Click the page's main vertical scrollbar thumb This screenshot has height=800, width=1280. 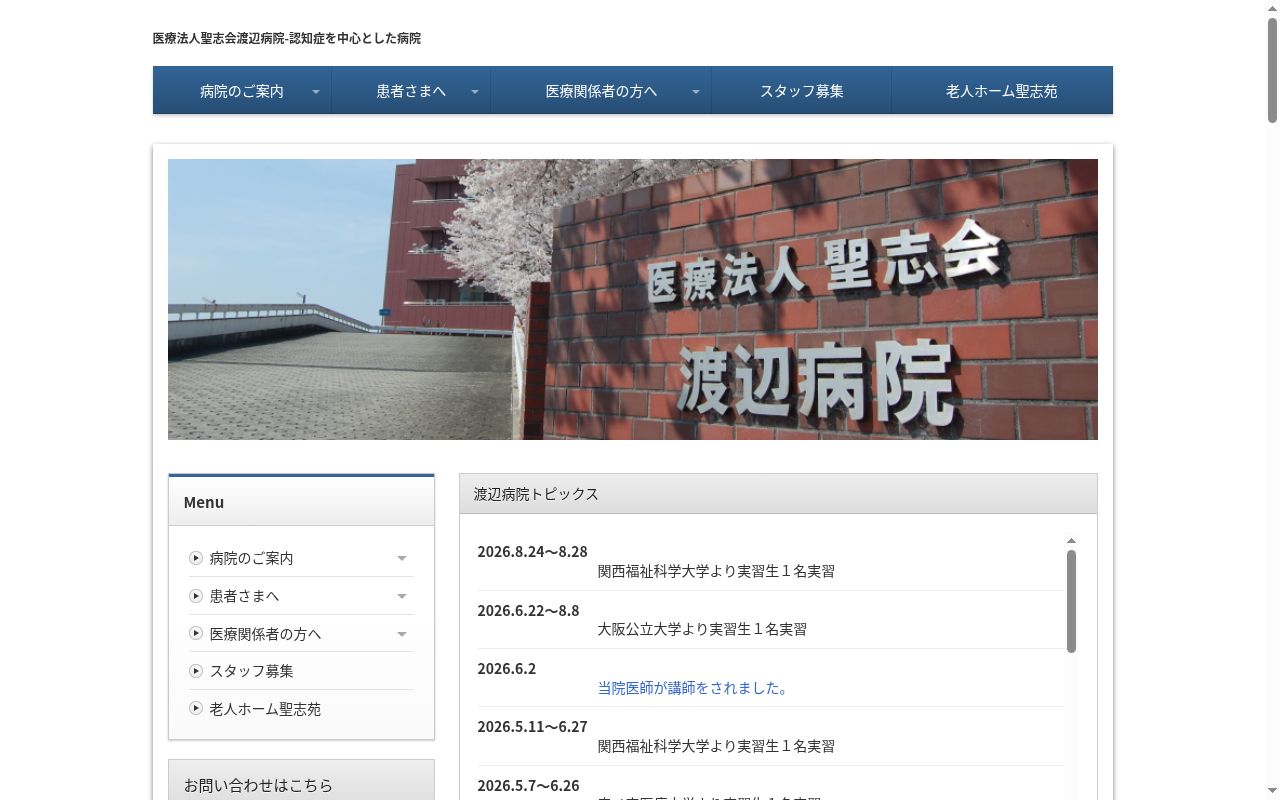tap(1272, 71)
